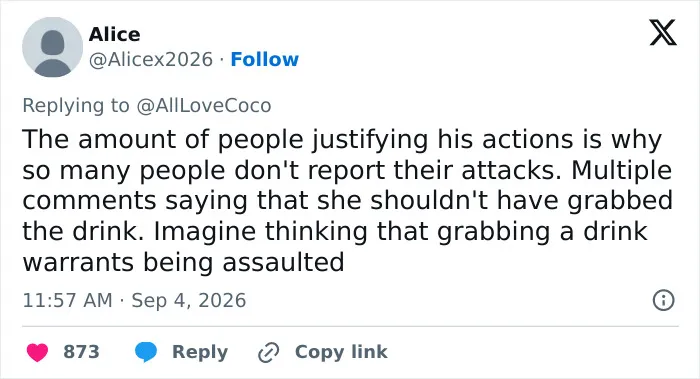The width and height of the screenshot is (700, 379).
Task: Click the display name Alice
Action: tap(114, 34)
